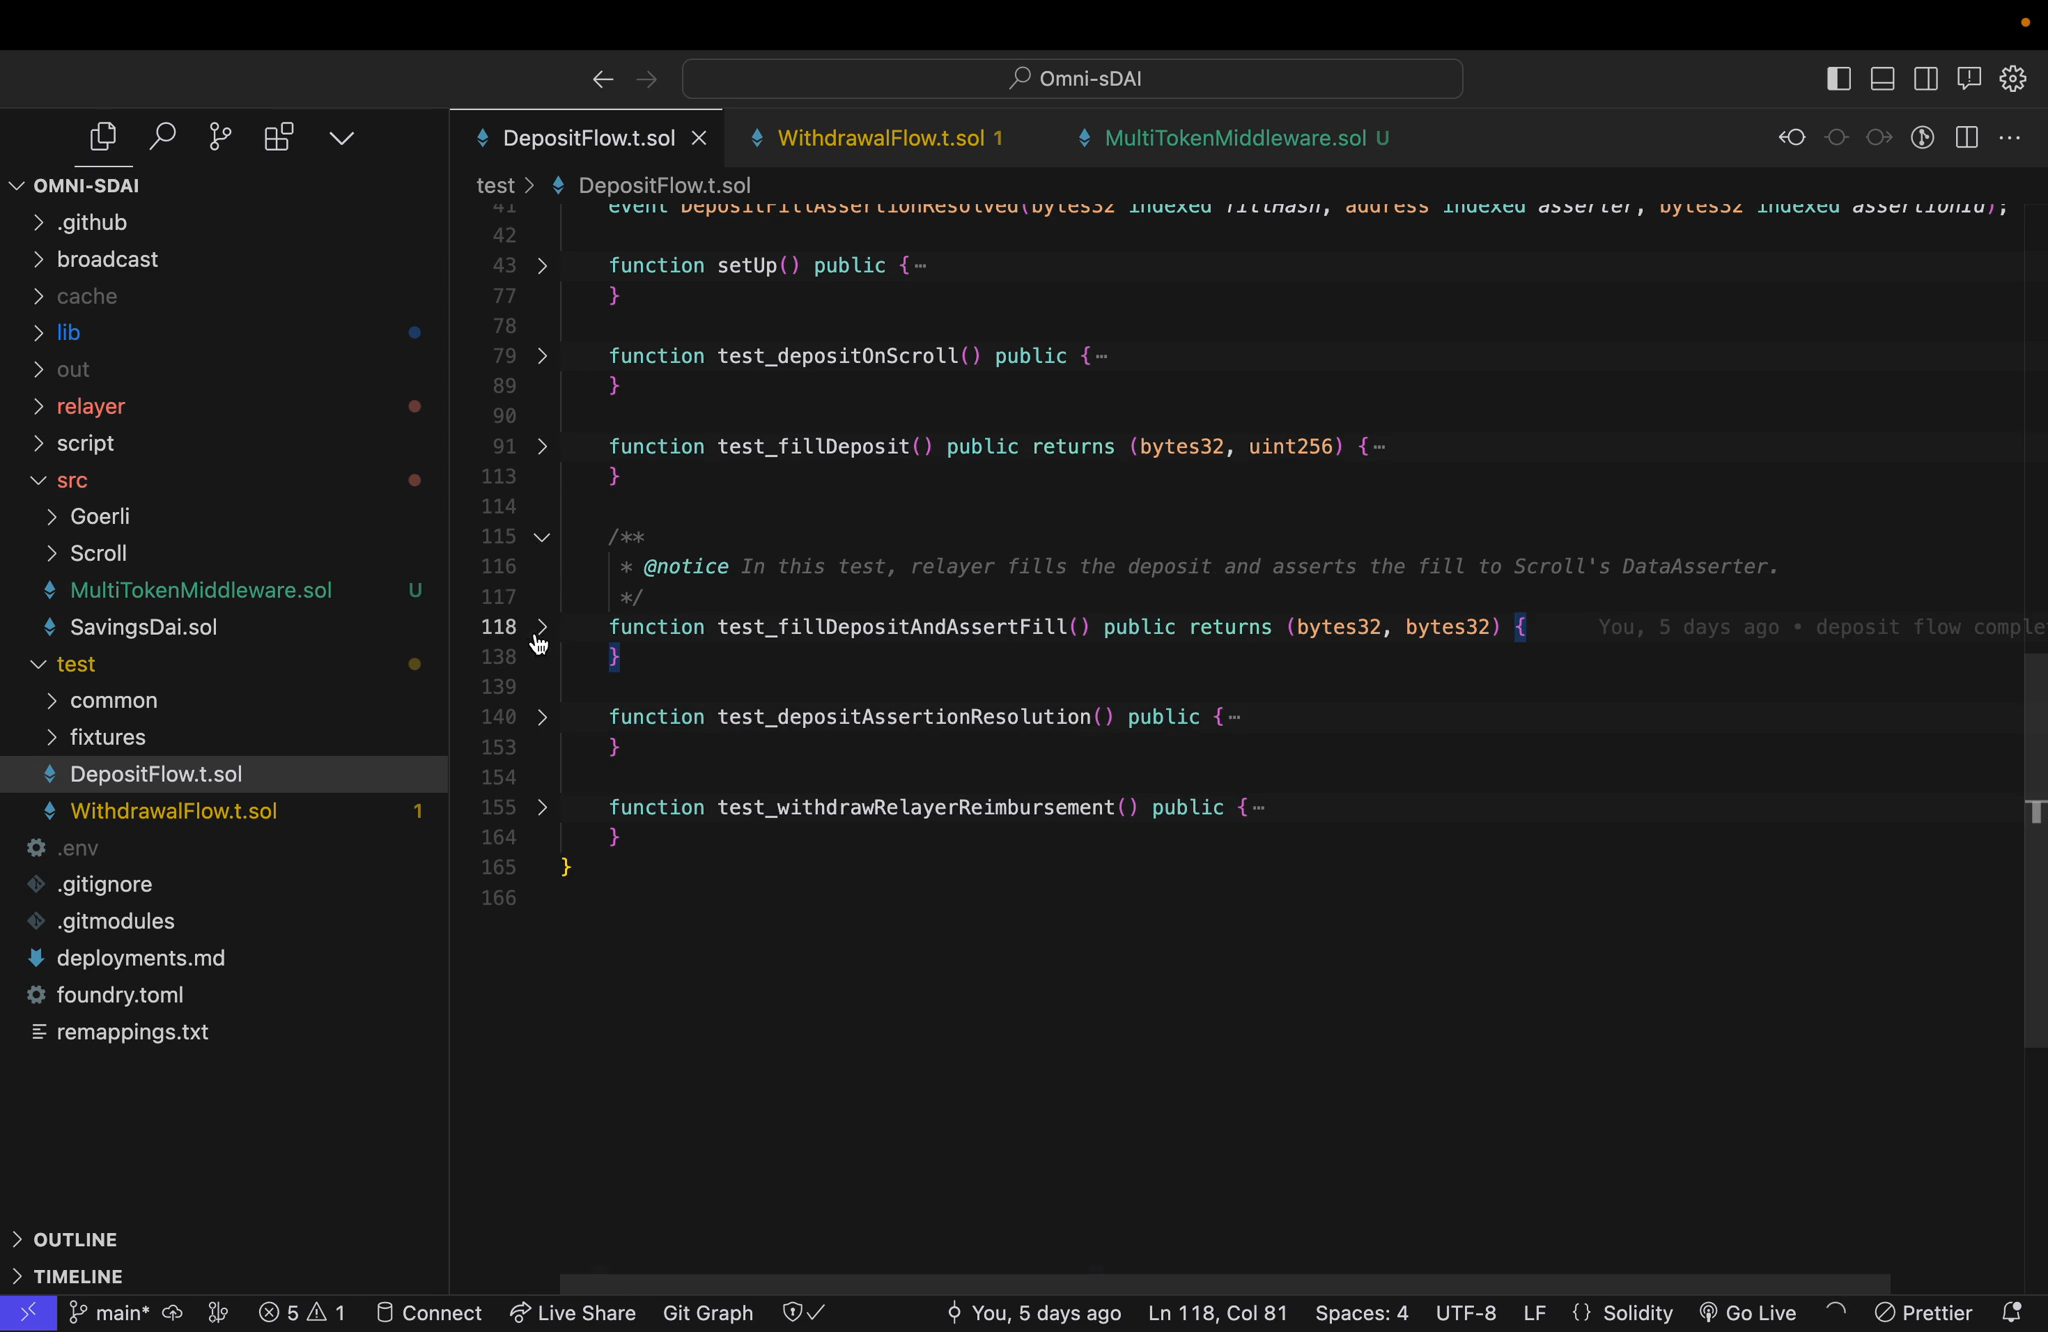Viewport: 2048px width, 1332px height.
Task: Go forward with the right arrow
Action: coord(647,79)
